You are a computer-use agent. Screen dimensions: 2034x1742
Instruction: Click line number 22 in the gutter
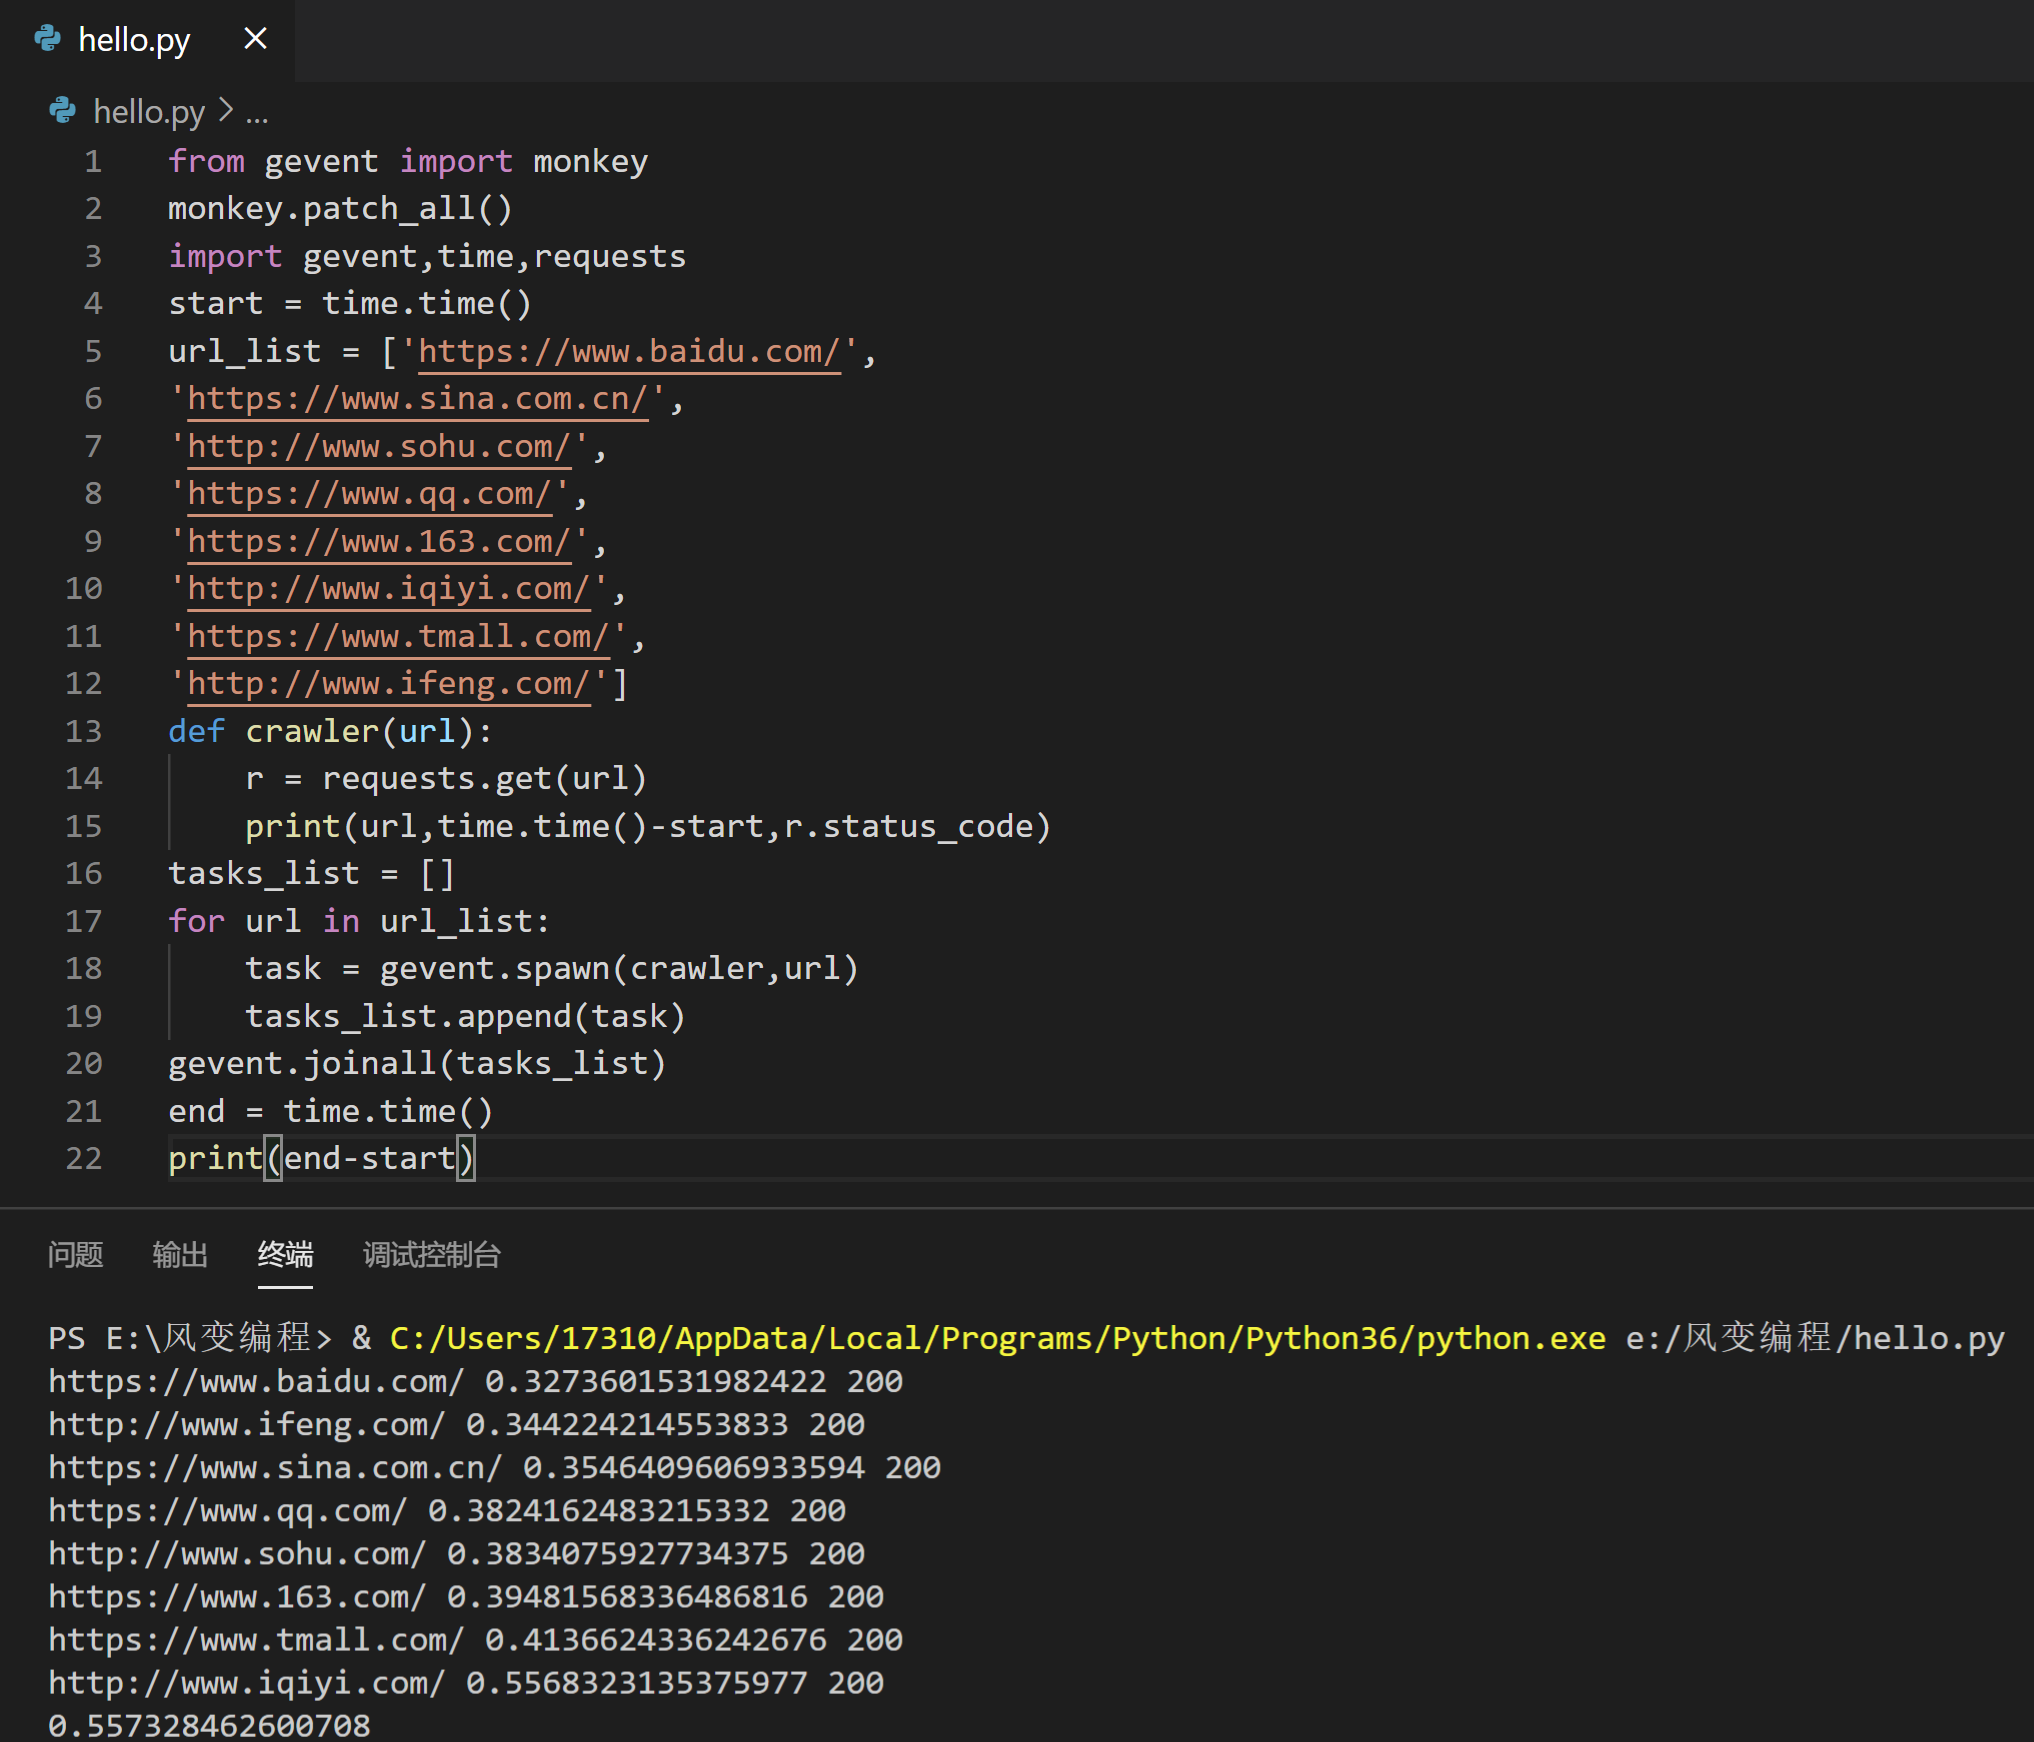tap(84, 1158)
